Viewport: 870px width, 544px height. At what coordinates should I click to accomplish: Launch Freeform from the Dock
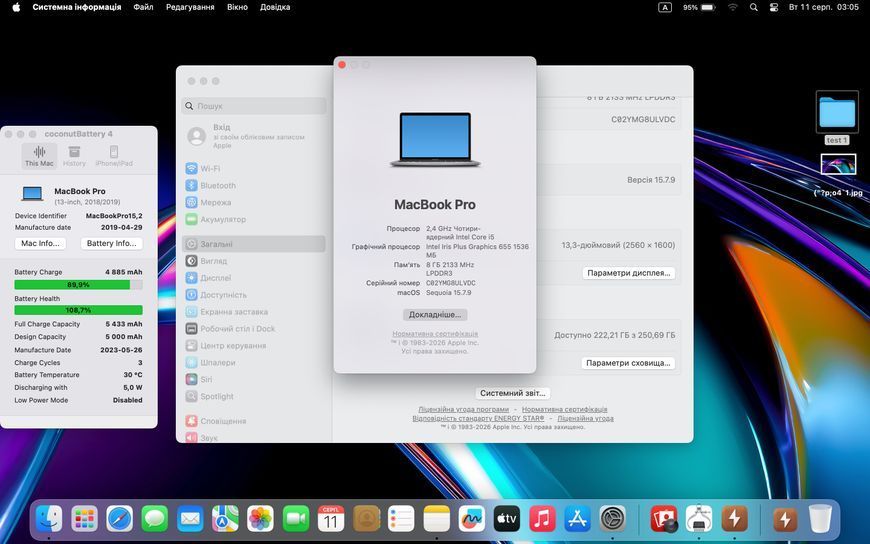coord(472,520)
